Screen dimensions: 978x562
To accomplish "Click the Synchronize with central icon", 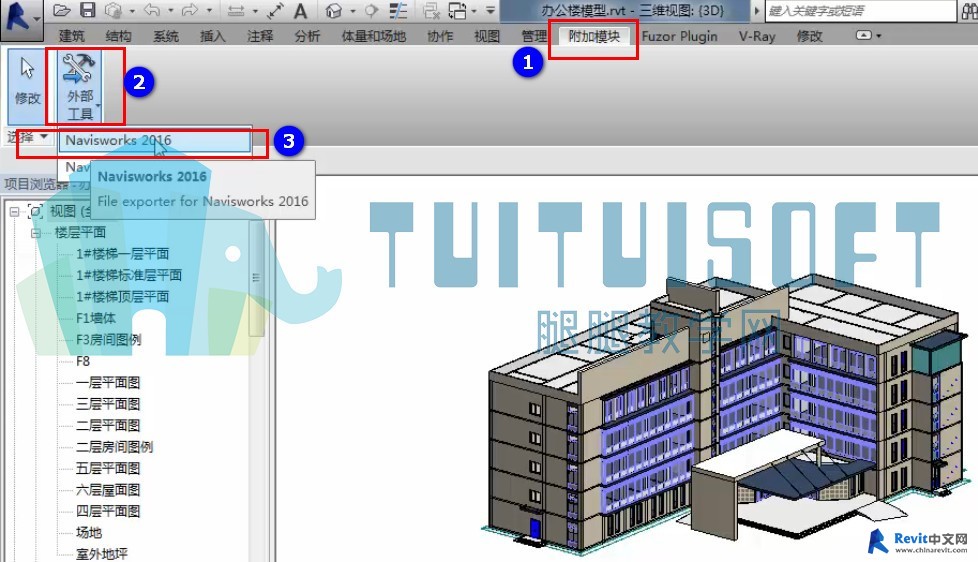I will point(114,10).
